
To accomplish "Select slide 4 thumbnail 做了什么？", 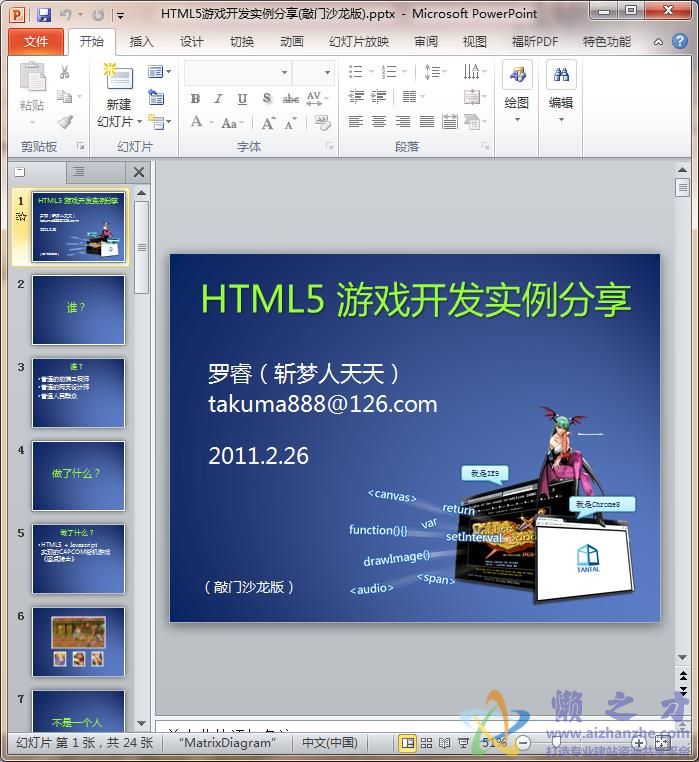I will tap(78, 476).
